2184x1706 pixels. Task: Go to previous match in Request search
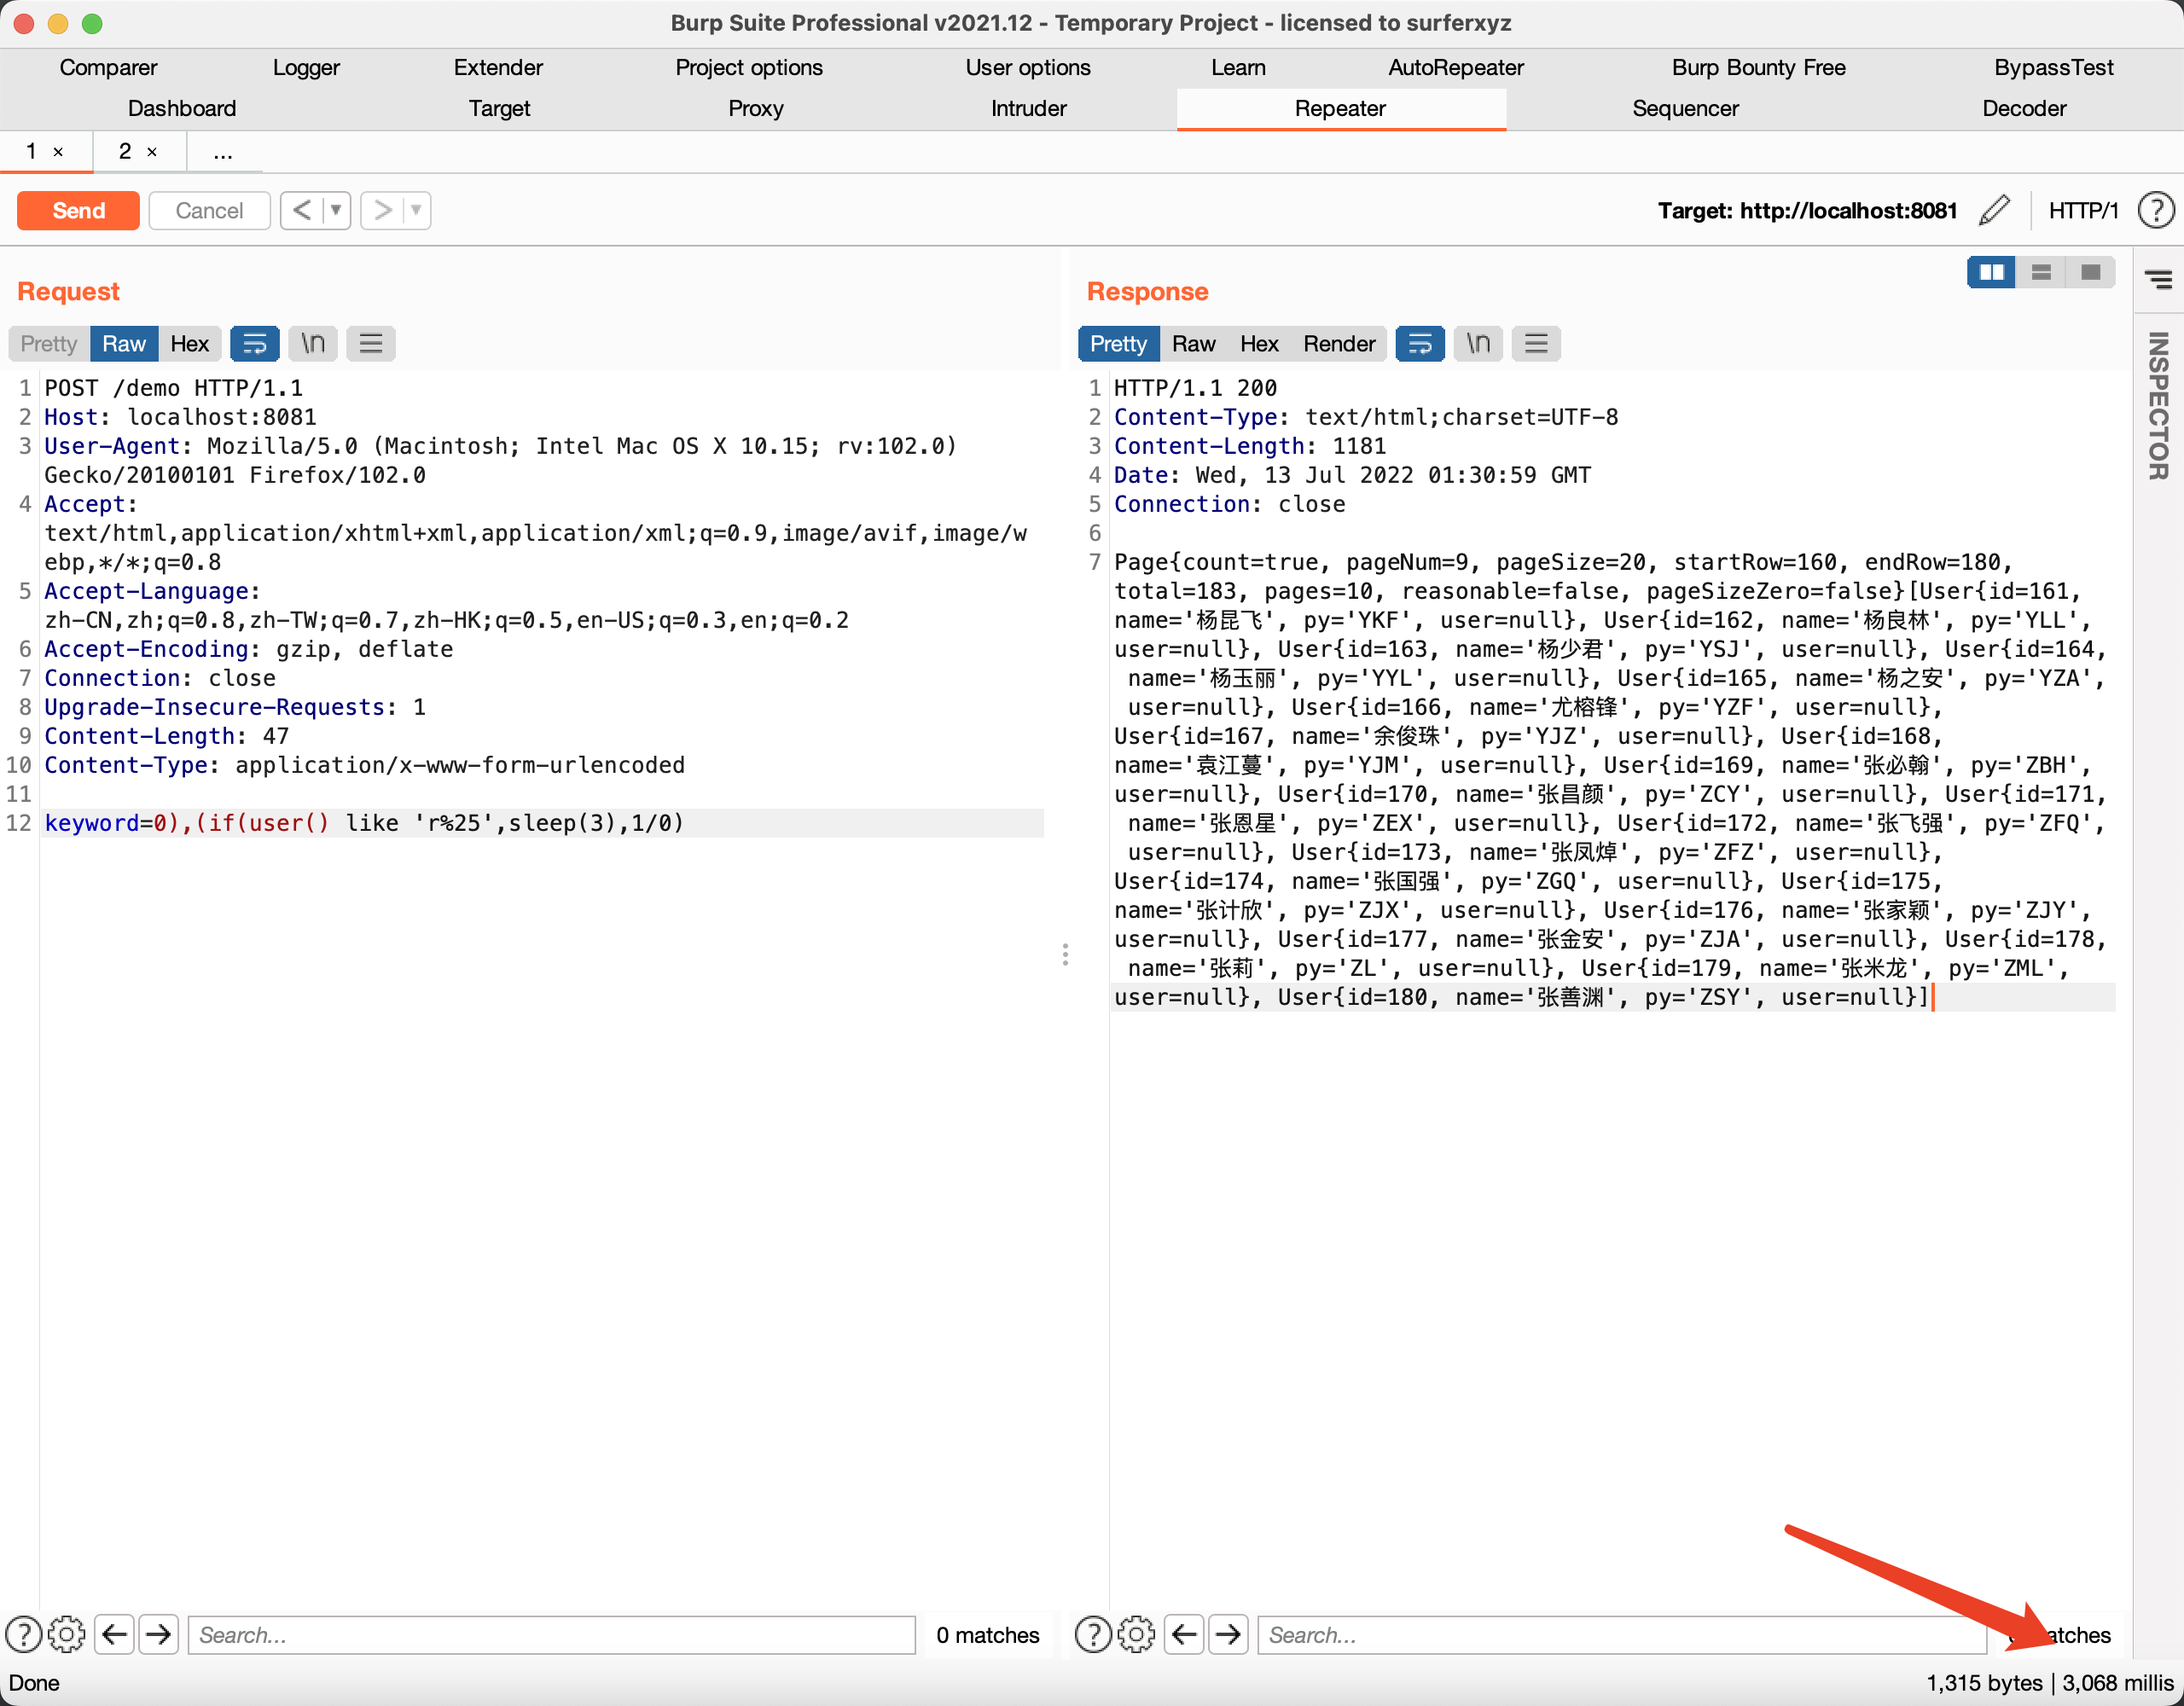(x=115, y=1635)
